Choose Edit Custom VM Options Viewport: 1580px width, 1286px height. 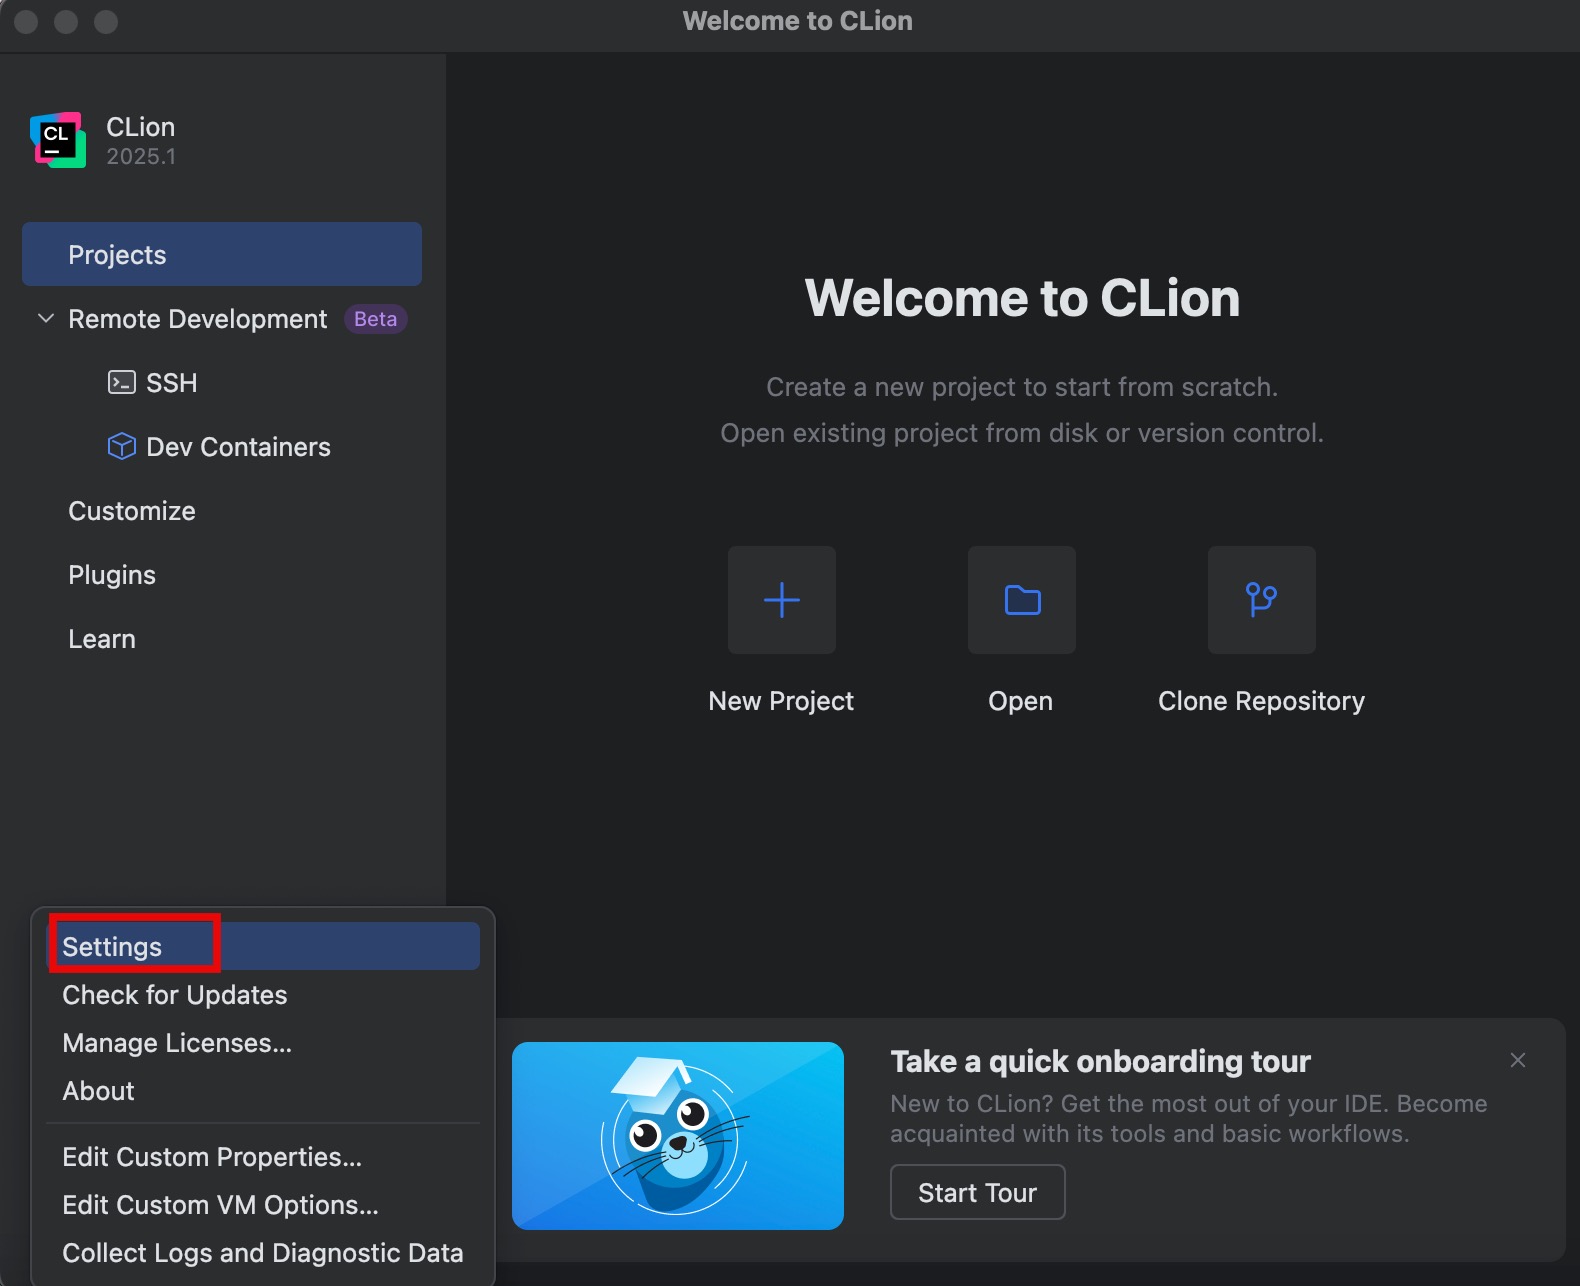click(220, 1205)
